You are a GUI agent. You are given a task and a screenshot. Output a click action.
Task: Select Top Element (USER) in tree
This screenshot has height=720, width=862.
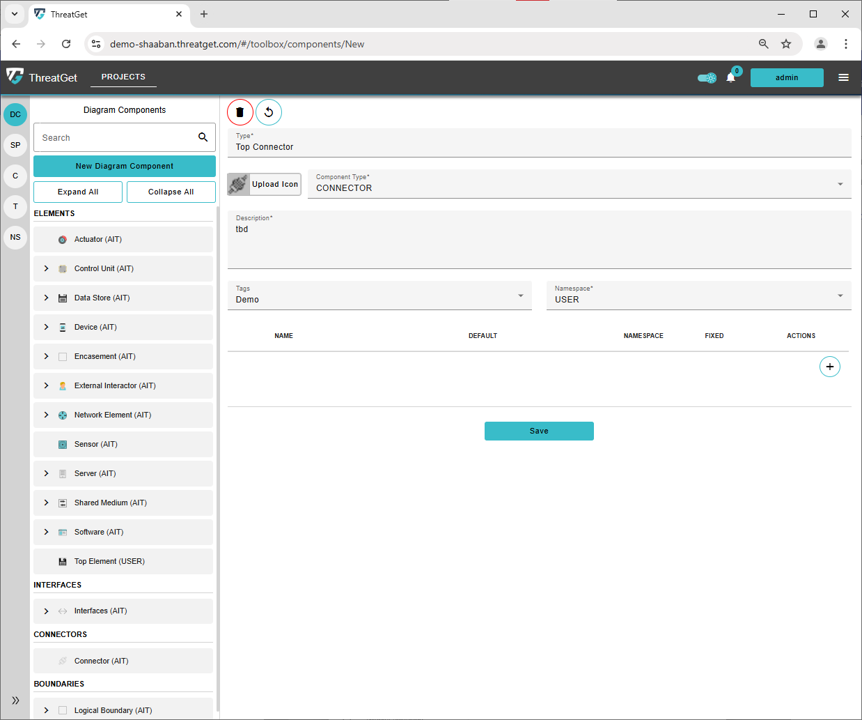click(x=109, y=561)
